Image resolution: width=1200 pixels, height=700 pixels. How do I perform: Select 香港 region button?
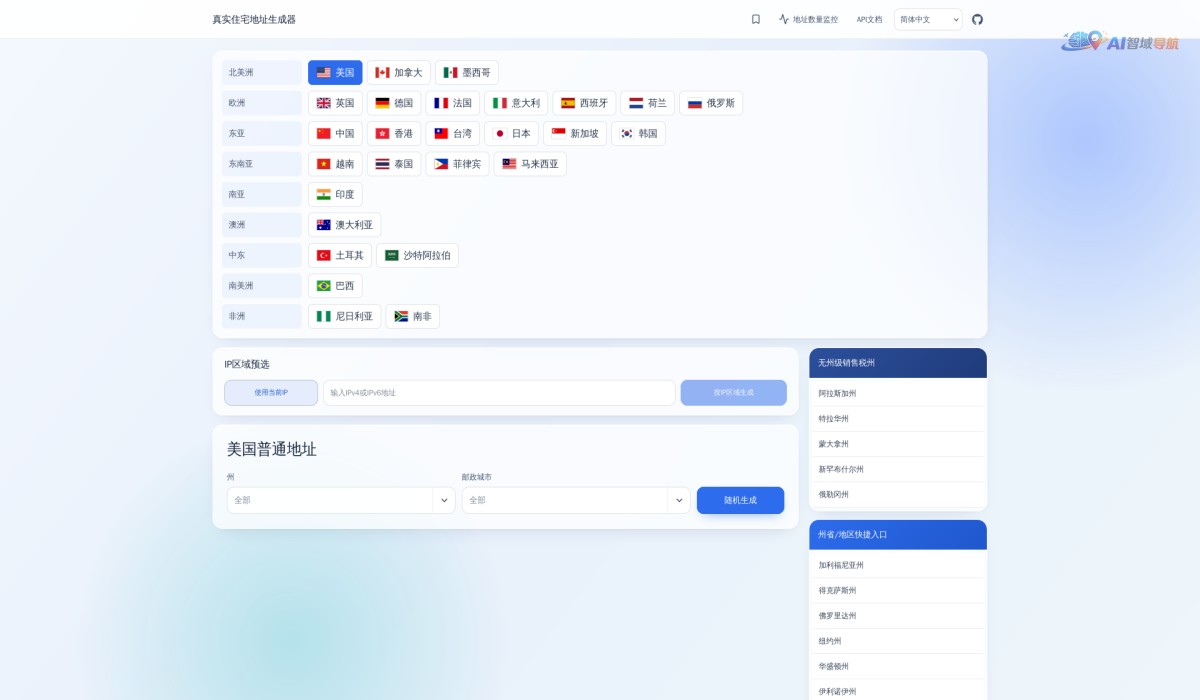(x=394, y=133)
